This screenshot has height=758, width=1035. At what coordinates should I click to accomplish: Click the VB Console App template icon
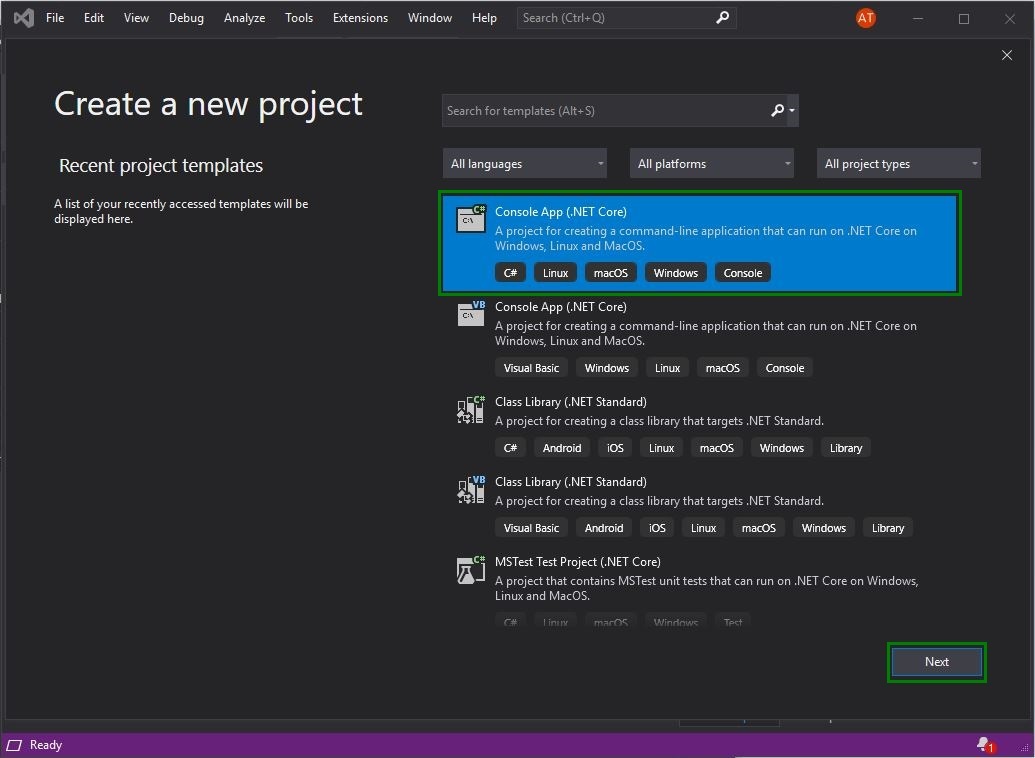[x=471, y=314]
